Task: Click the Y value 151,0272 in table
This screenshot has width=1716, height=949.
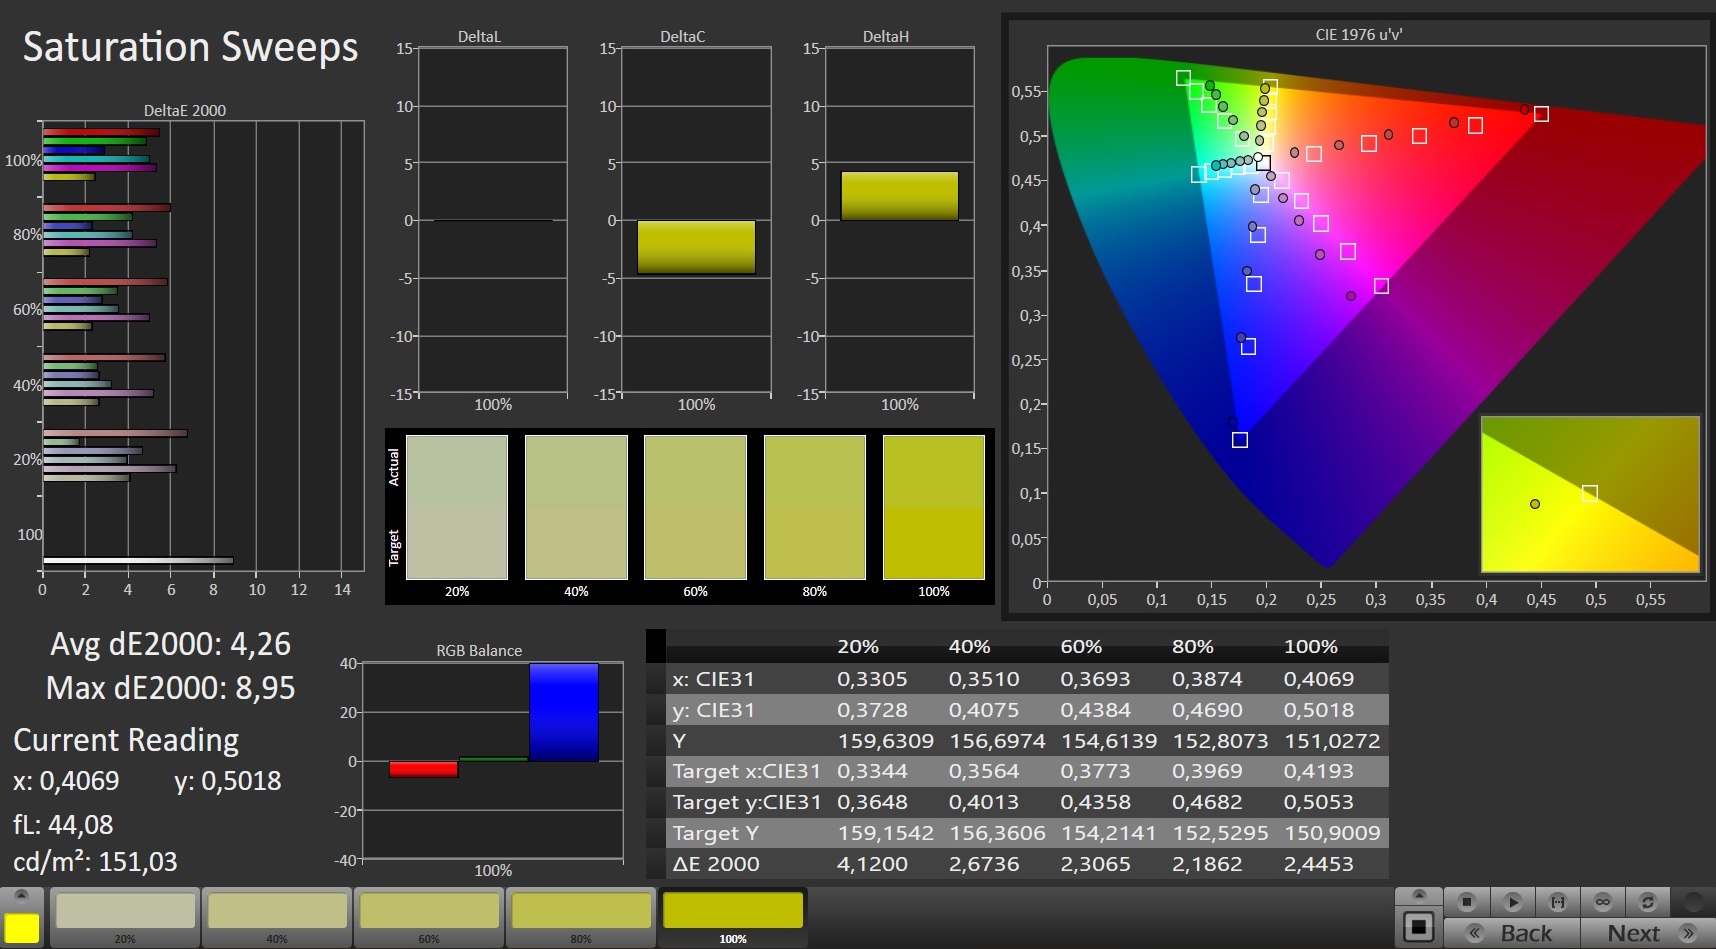Action: (x=1332, y=741)
